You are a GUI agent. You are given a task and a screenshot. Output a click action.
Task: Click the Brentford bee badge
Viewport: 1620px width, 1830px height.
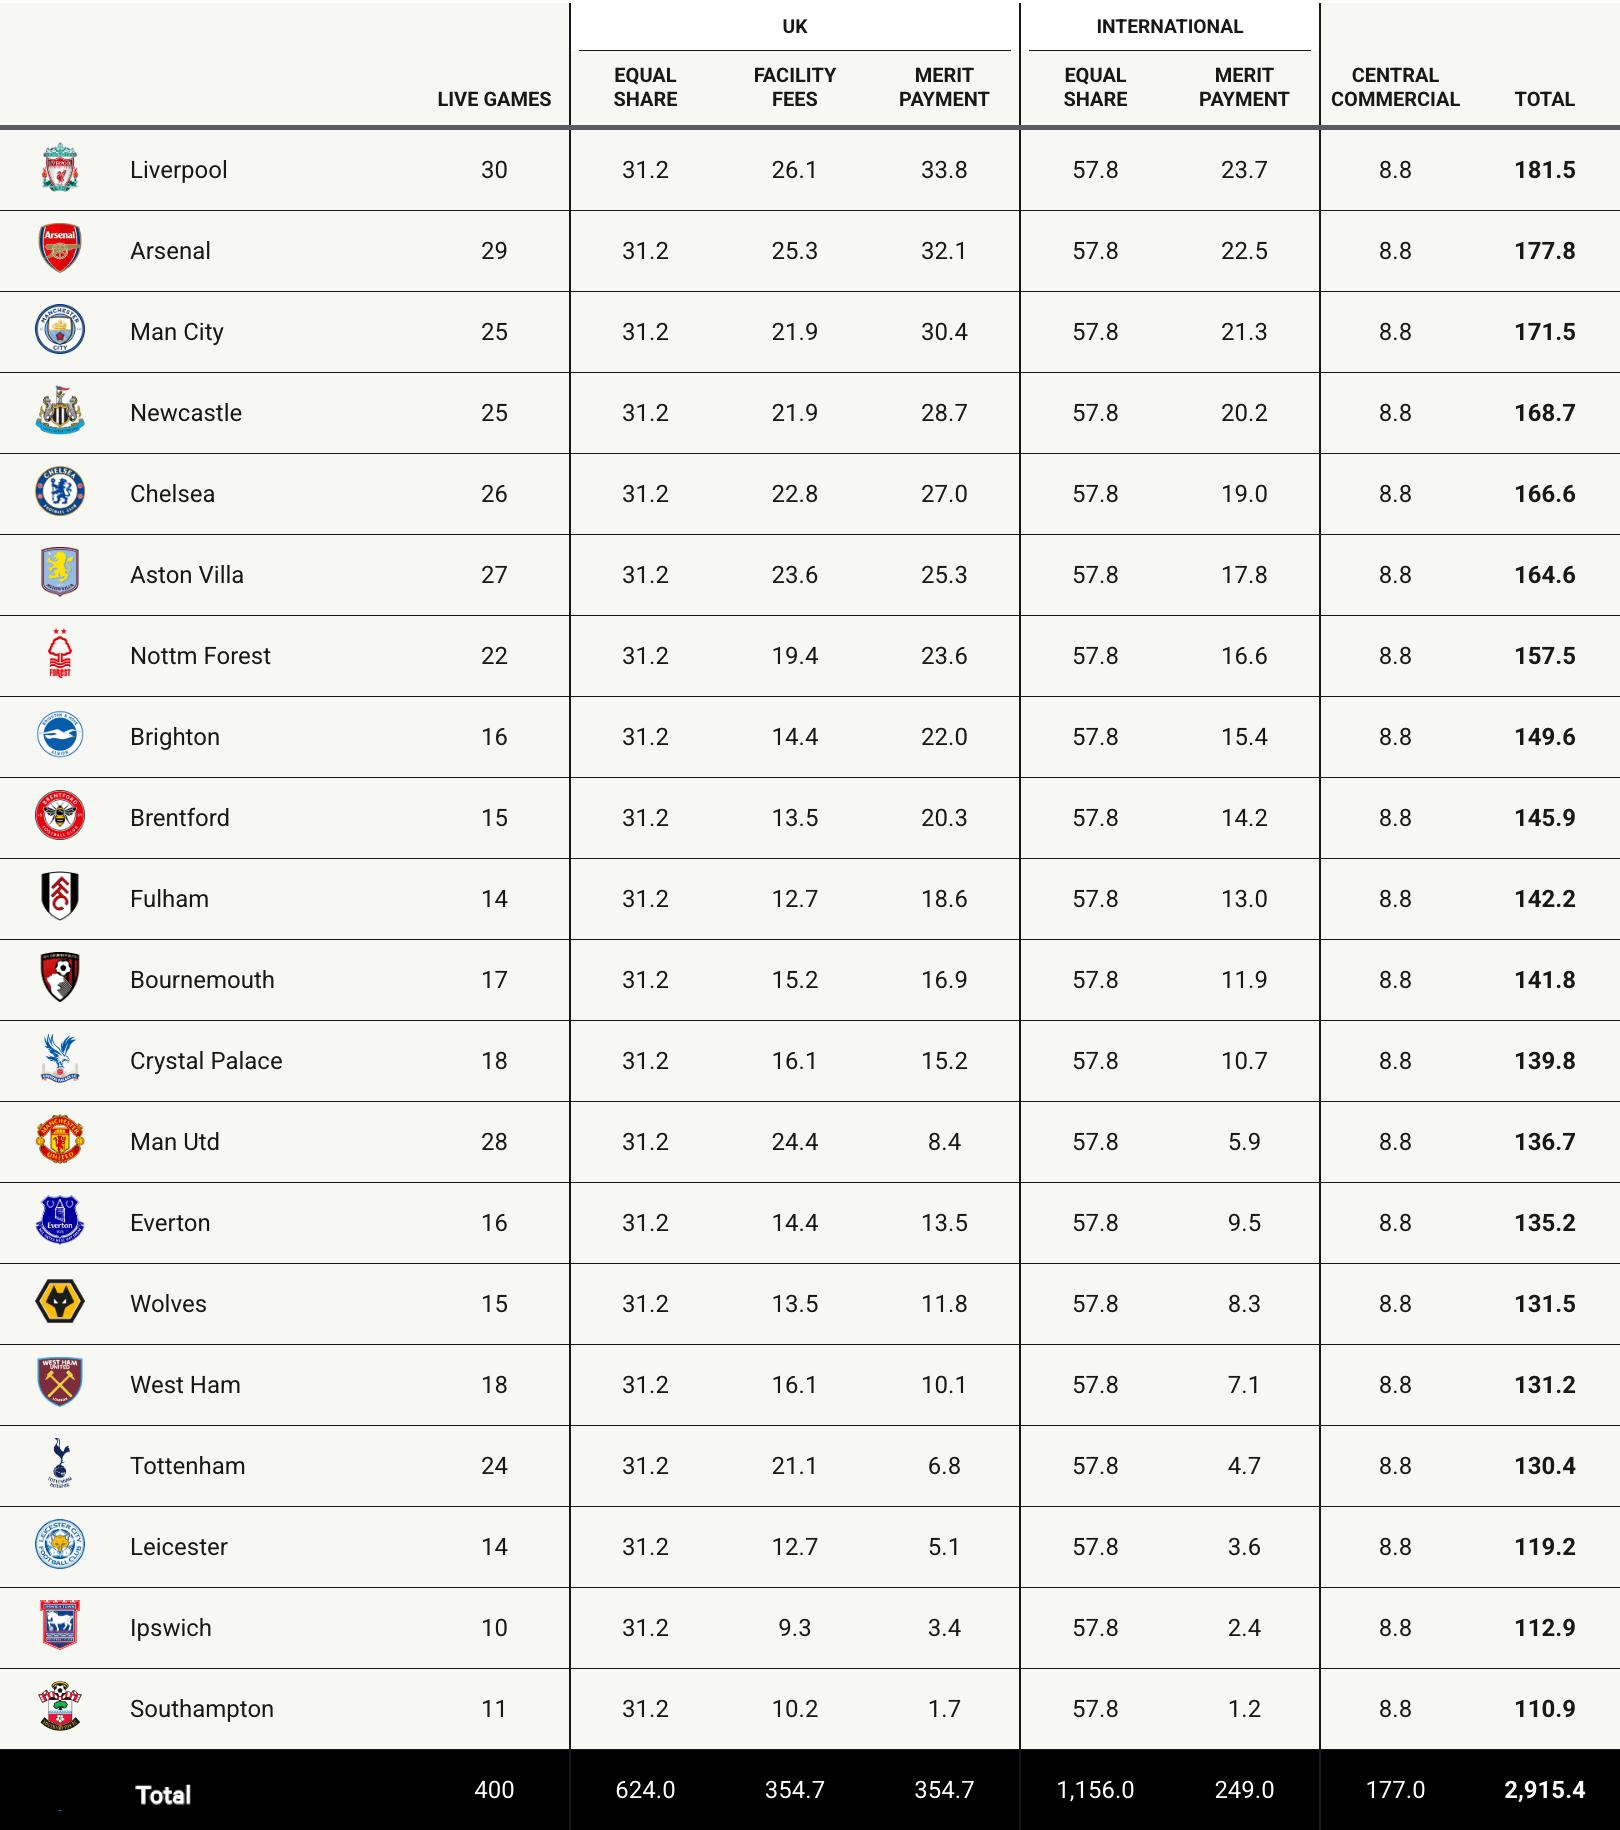click(60, 816)
